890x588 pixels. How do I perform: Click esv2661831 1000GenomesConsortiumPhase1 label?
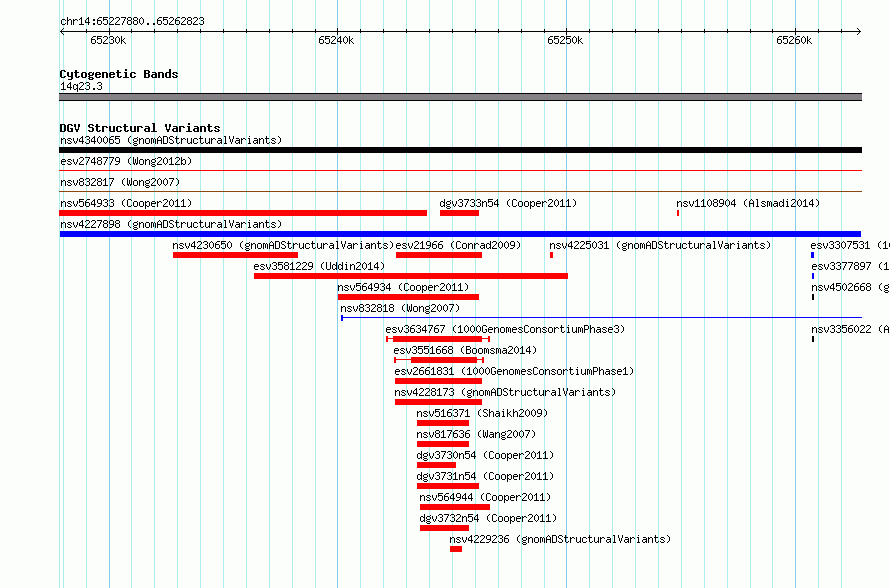(x=514, y=371)
